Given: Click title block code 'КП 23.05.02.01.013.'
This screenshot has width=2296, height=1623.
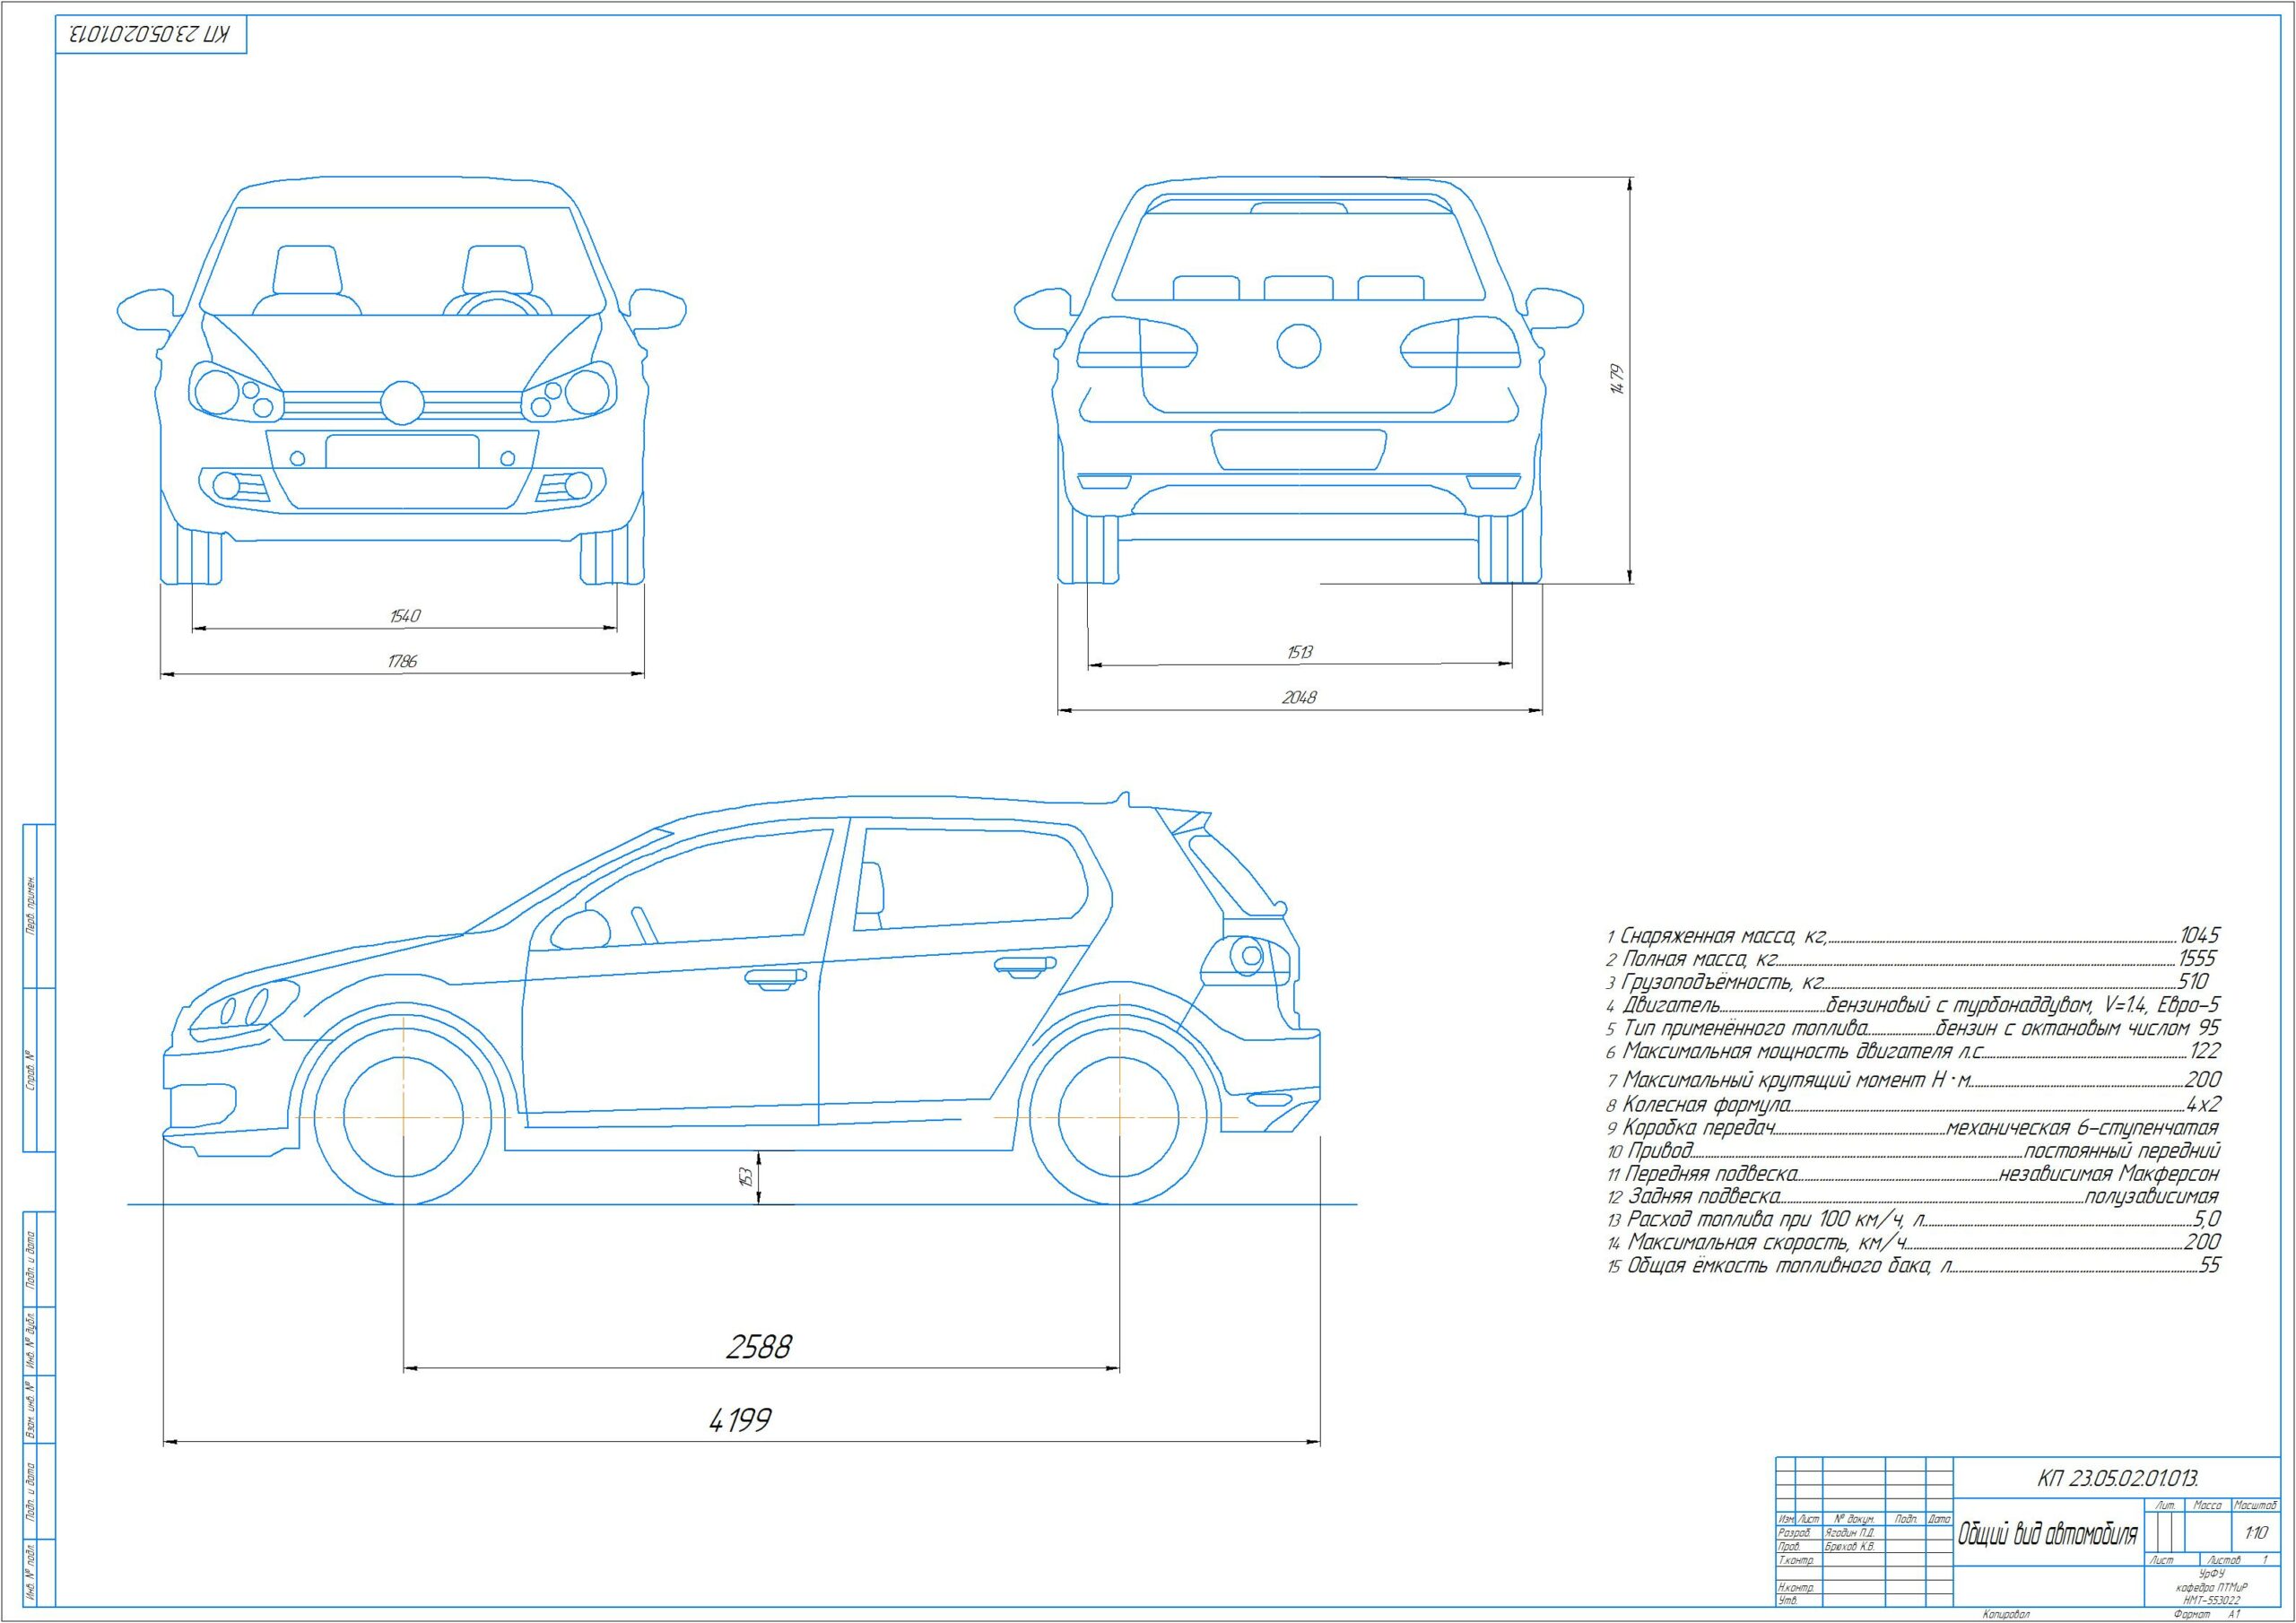Looking at the screenshot, I should pos(2118,1479).
